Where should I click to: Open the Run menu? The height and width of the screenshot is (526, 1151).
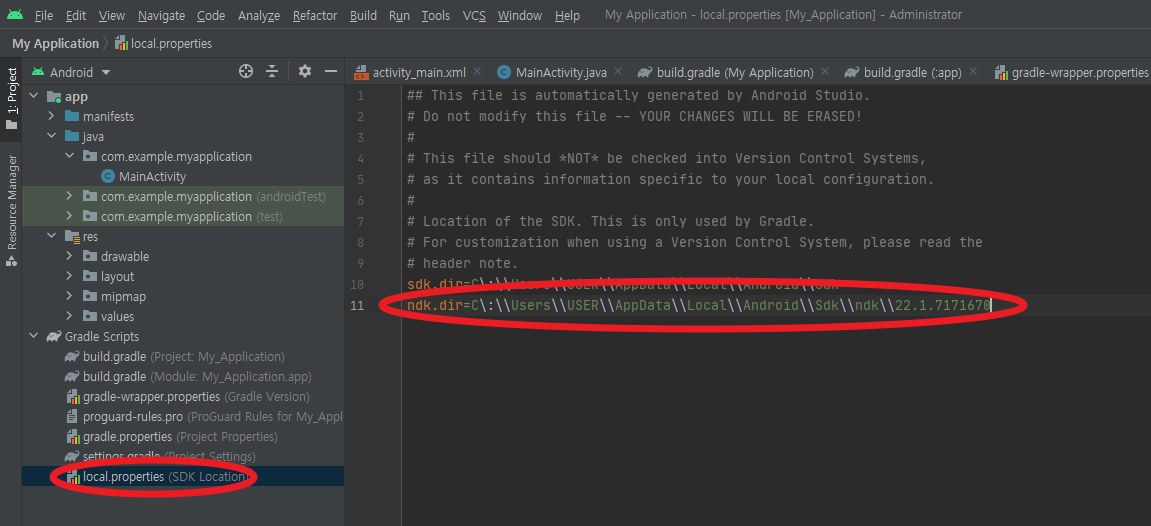399,15
